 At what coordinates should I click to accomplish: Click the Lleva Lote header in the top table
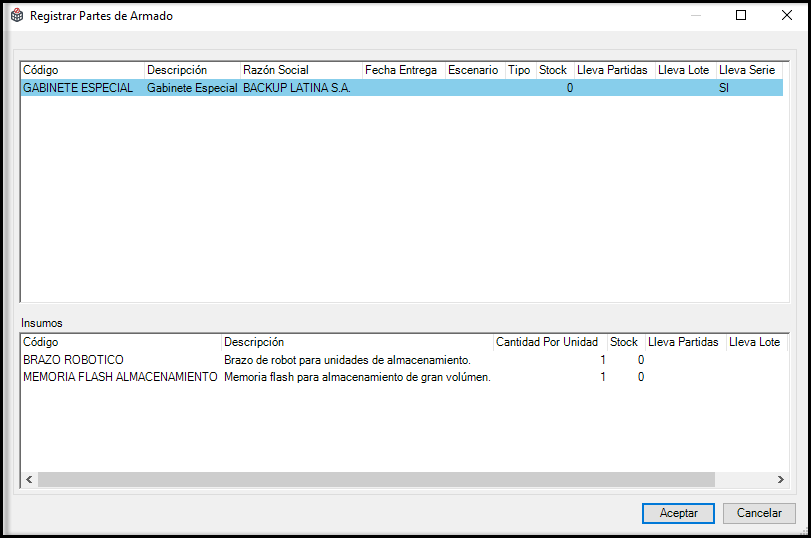(x=685, y=70)
